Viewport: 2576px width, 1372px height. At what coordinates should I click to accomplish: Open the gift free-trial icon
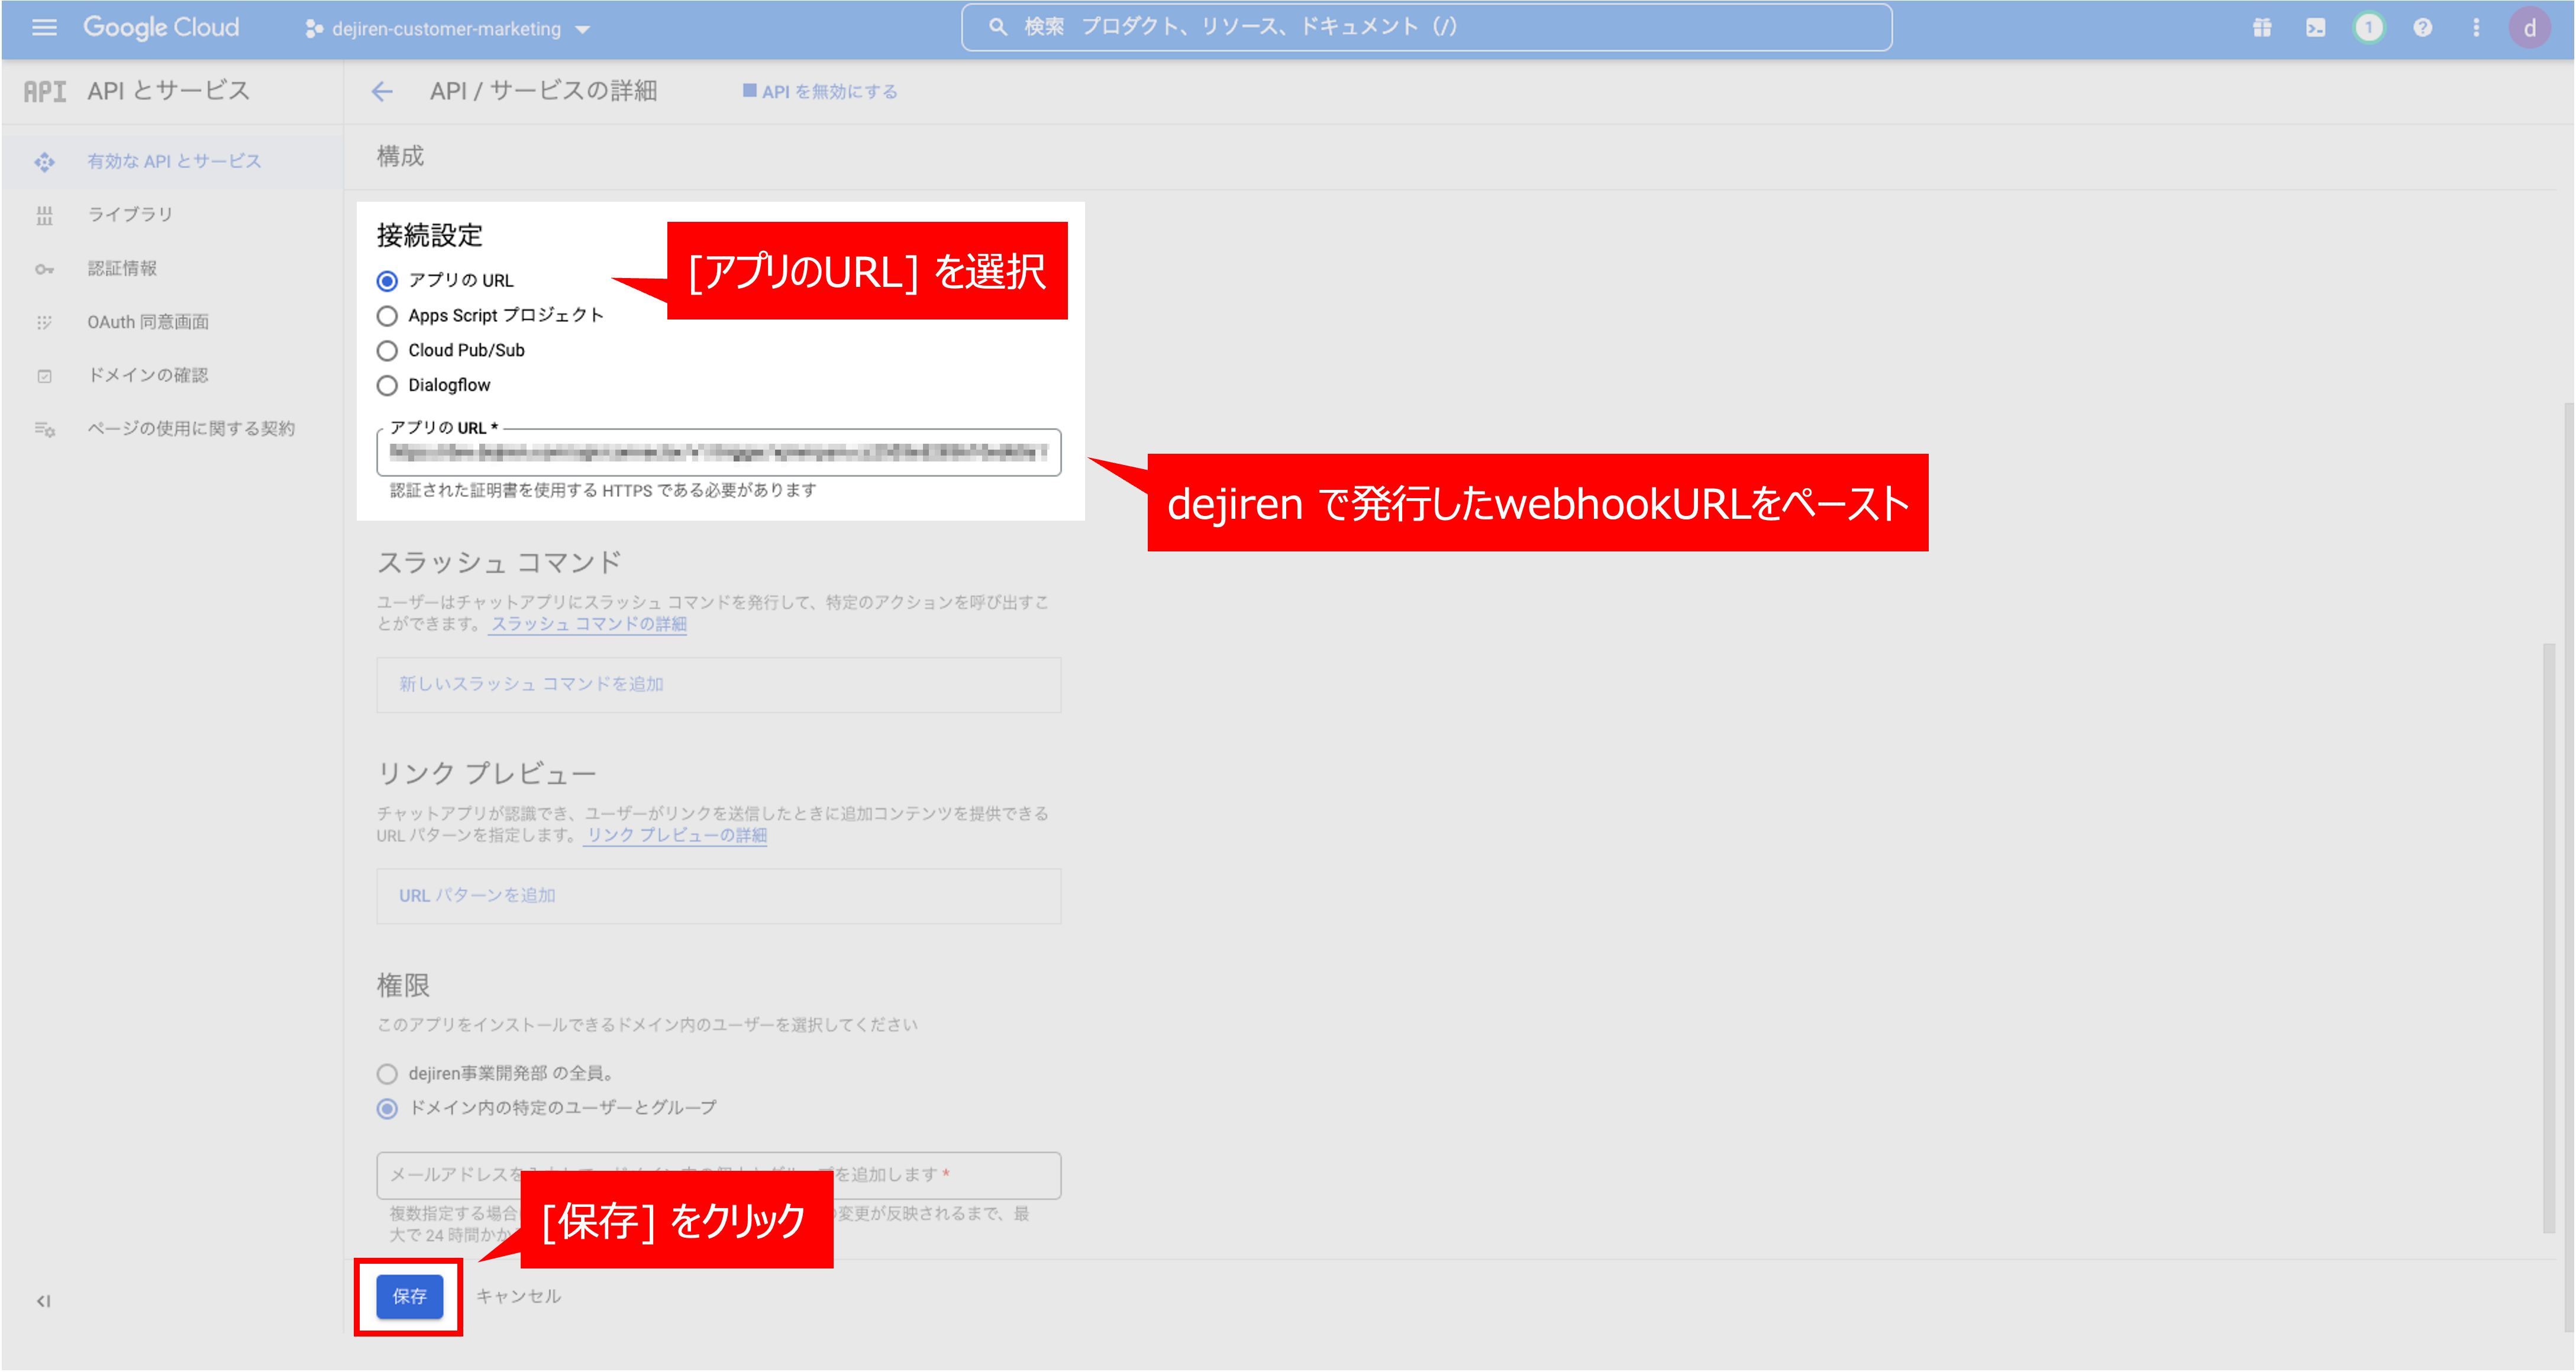(x=2262, y=28)
